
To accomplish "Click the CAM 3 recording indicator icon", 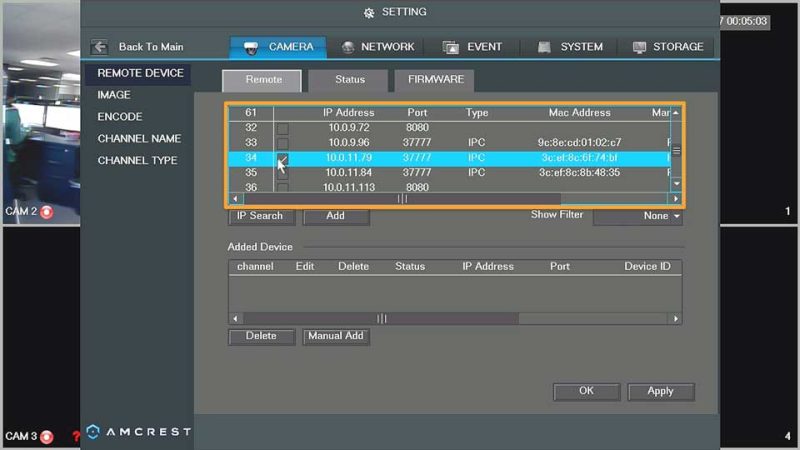I will coord(46,436).
